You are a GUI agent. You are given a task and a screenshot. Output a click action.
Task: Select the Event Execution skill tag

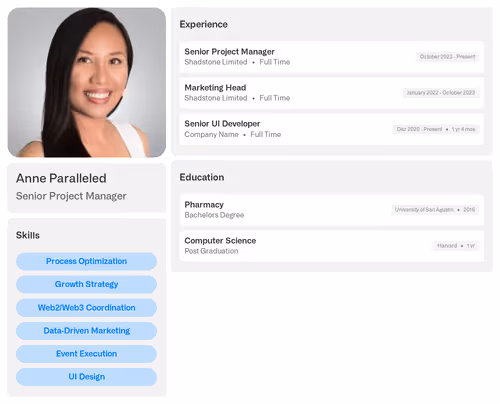(86, 354)
